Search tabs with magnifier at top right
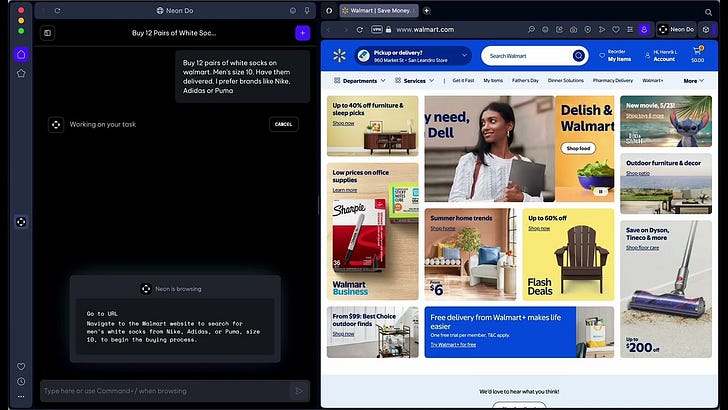Image resolution: width=728 pixels, height=410 pixels. coord(708,12)
